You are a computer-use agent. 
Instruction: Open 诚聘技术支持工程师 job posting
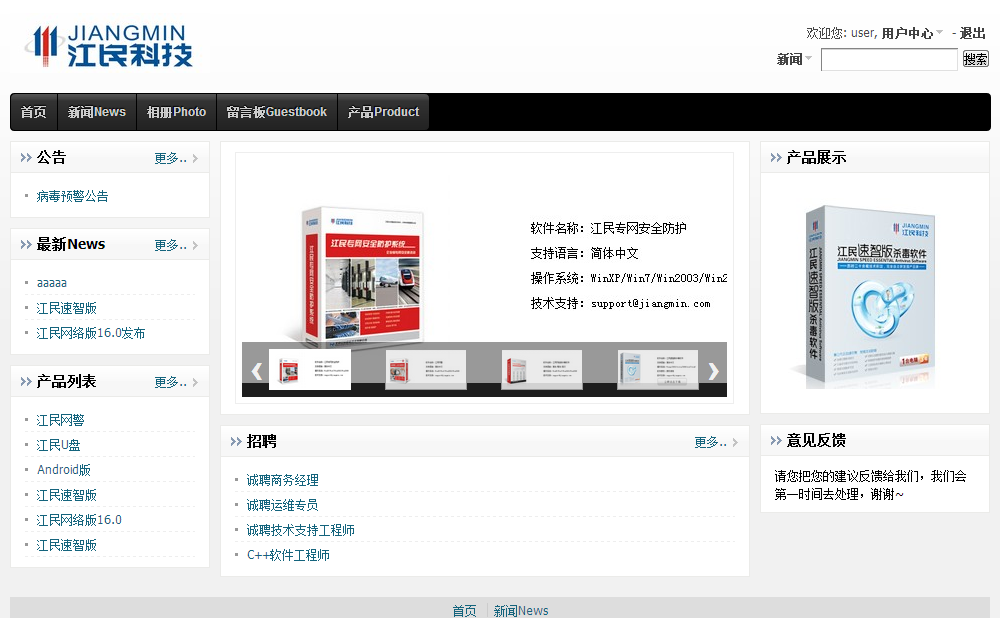click(x=301, y=530)
